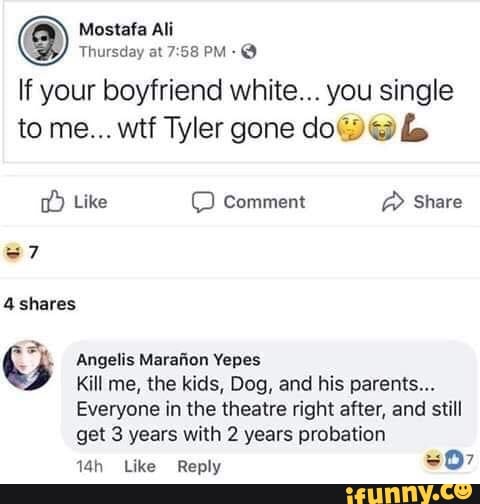The image size is (480, 504).
Task: Click the ifunny.co watermark logo
Action: [x=409, y=494]
